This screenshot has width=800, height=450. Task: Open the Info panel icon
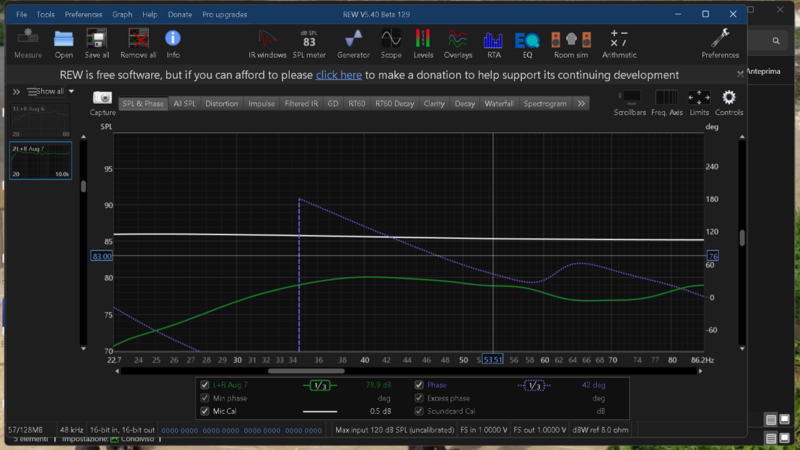pyautogui.click(x=172, y=43)
